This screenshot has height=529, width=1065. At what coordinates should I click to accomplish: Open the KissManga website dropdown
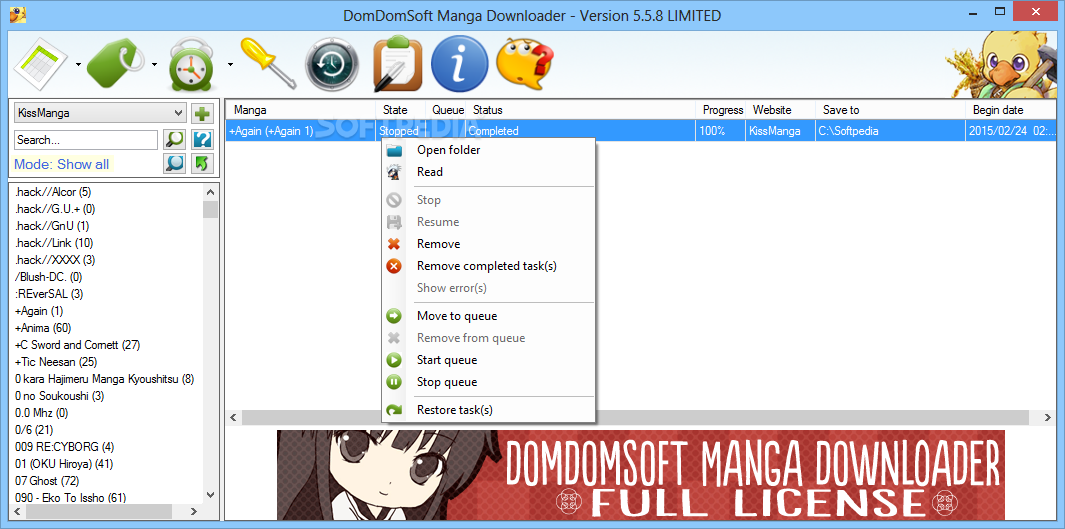[x=100, y=113]
